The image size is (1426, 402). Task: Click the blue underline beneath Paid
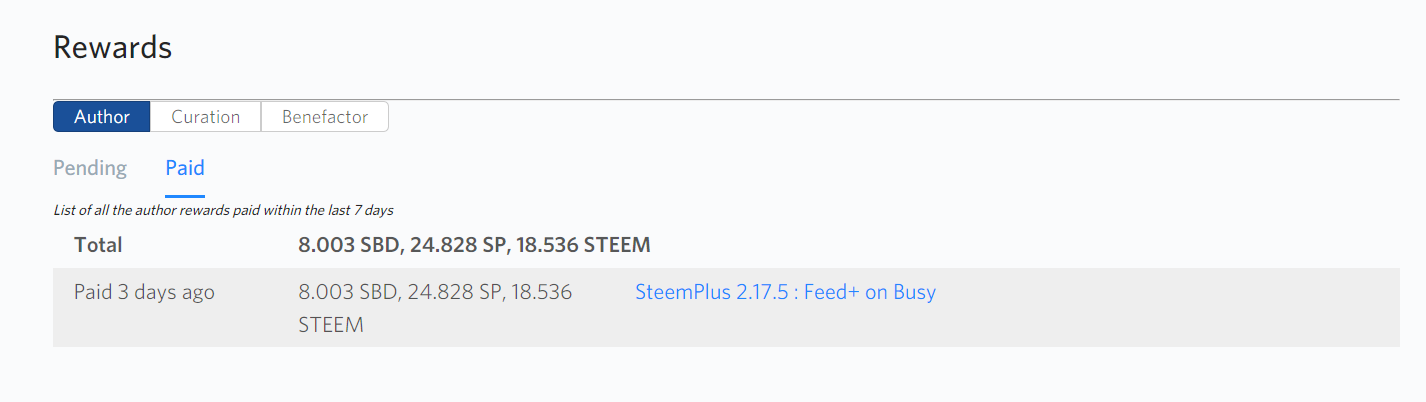[185, 196]
